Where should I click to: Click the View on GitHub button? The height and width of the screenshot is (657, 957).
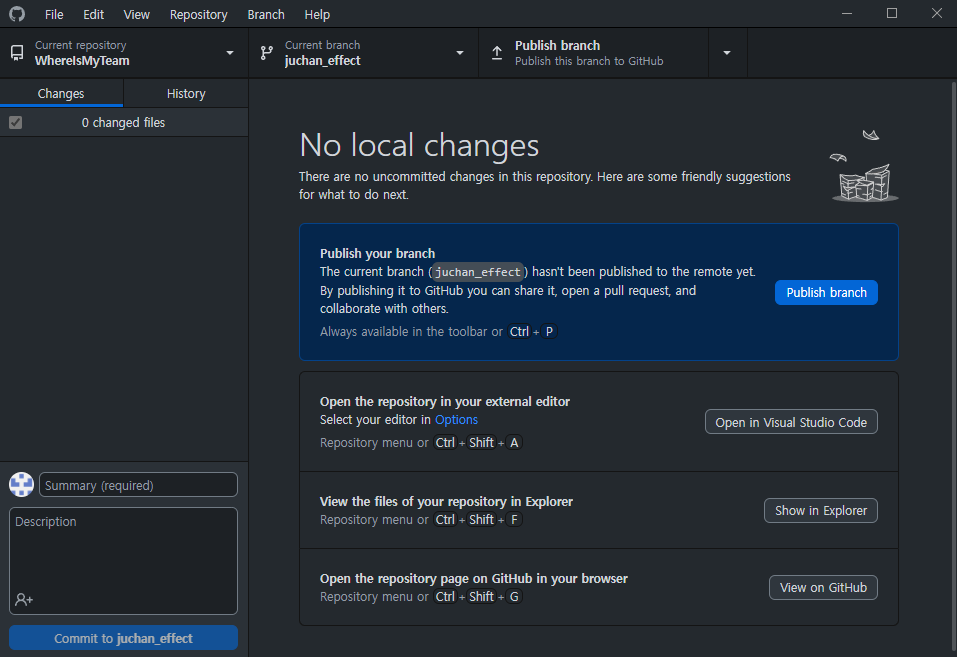pos(823,587)
